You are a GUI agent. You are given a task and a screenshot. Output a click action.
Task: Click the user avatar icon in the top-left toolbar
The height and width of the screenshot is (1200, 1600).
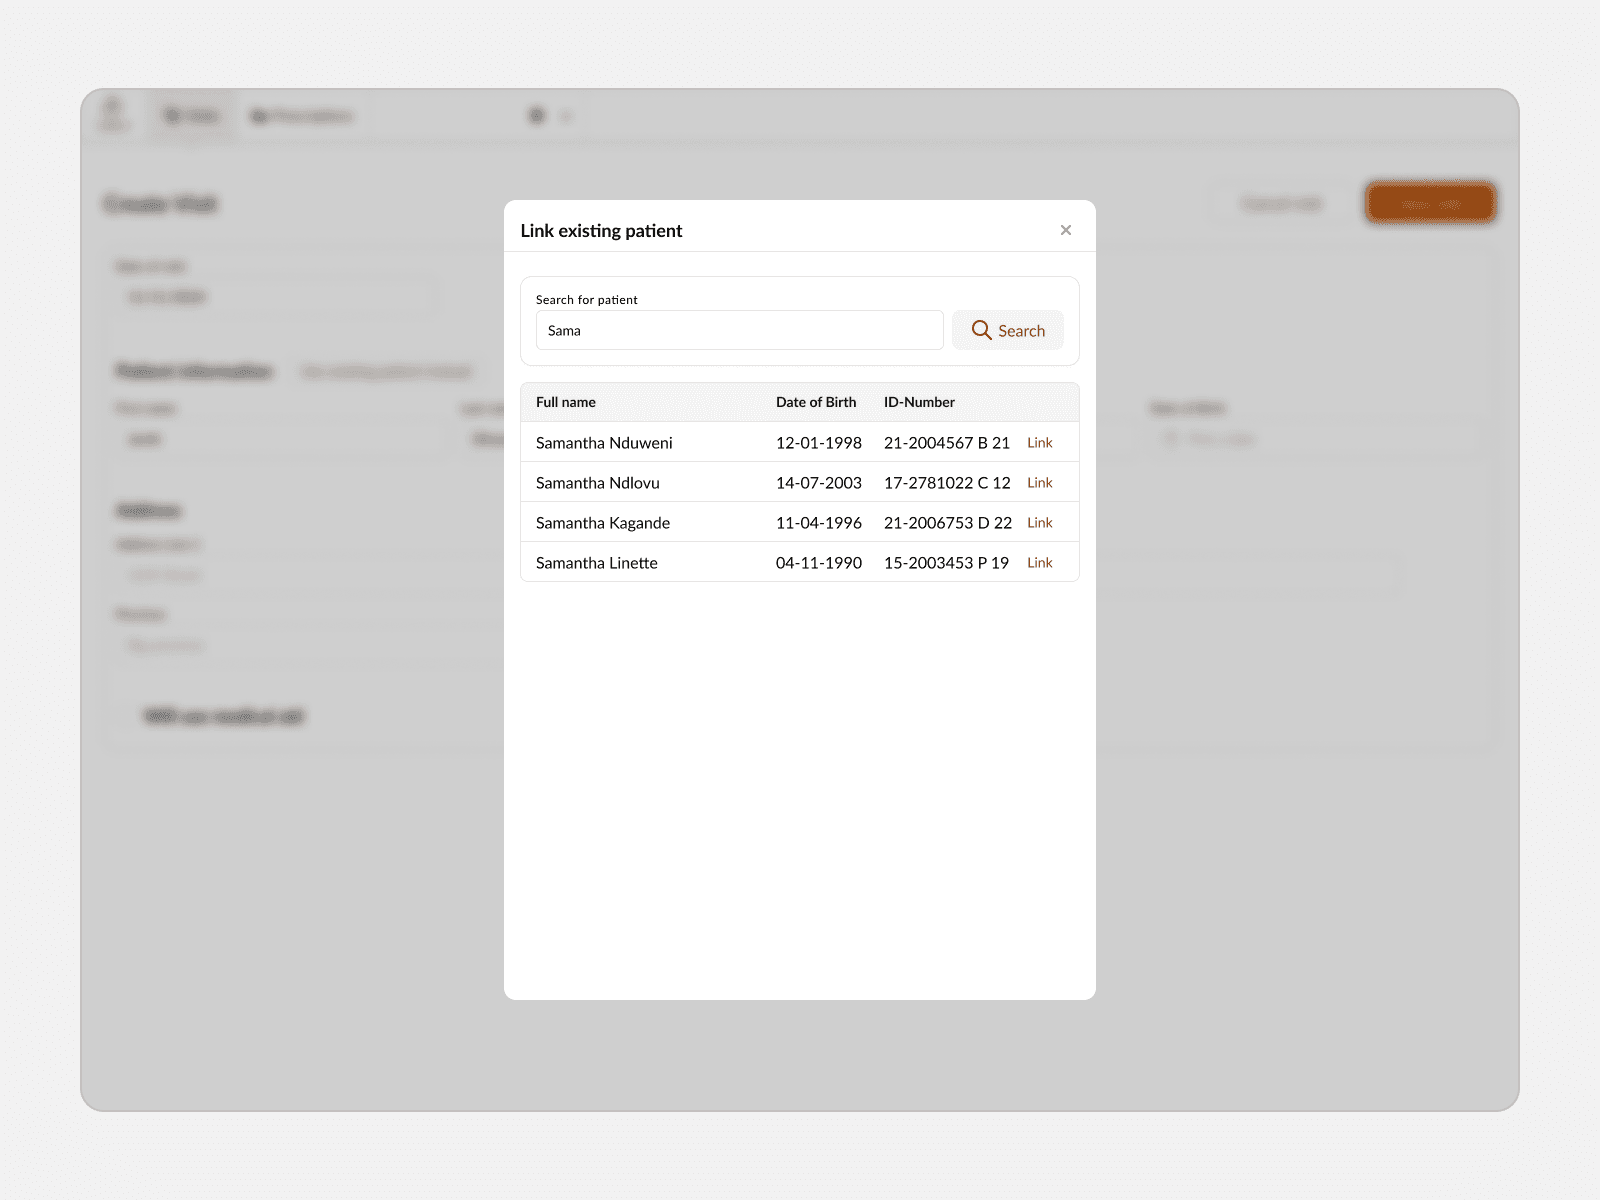113,114
